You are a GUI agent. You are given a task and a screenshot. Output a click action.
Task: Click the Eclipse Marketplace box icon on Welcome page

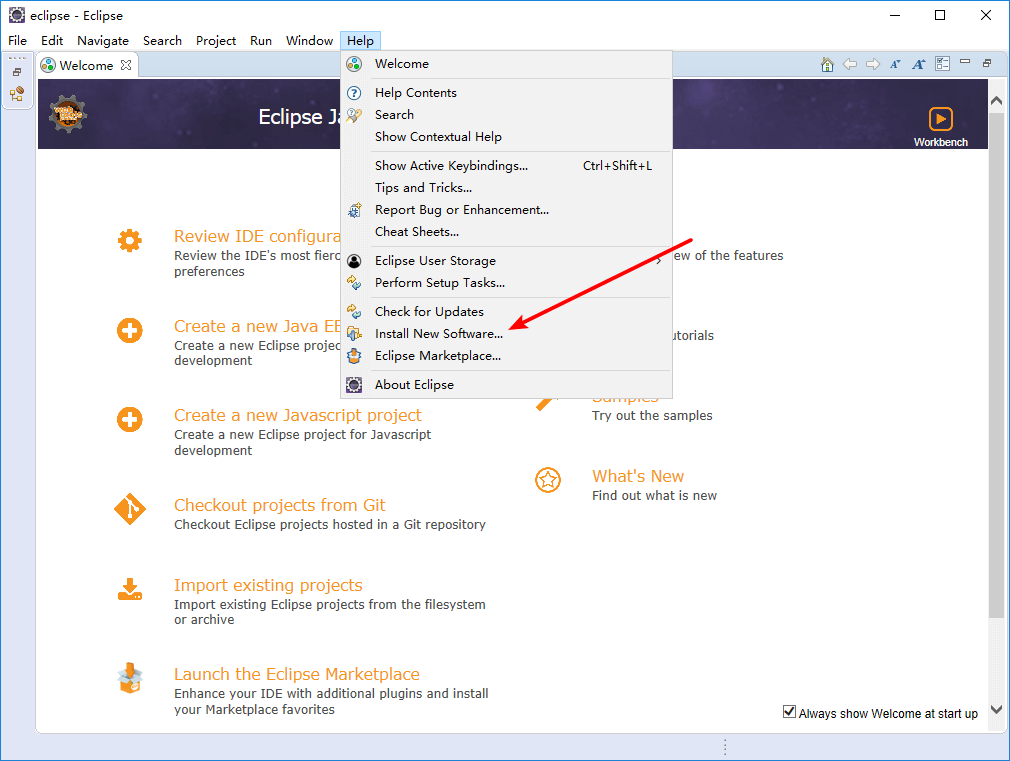tap(130, 678)
